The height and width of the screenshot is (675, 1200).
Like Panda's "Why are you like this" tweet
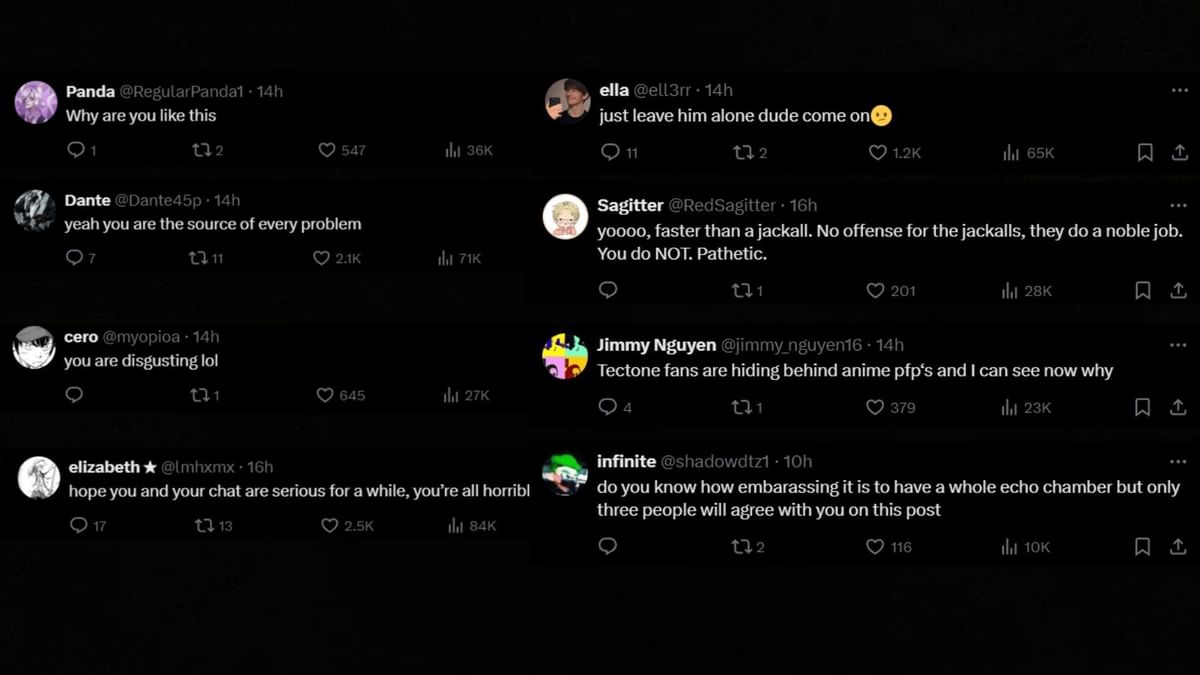[327, 150]
